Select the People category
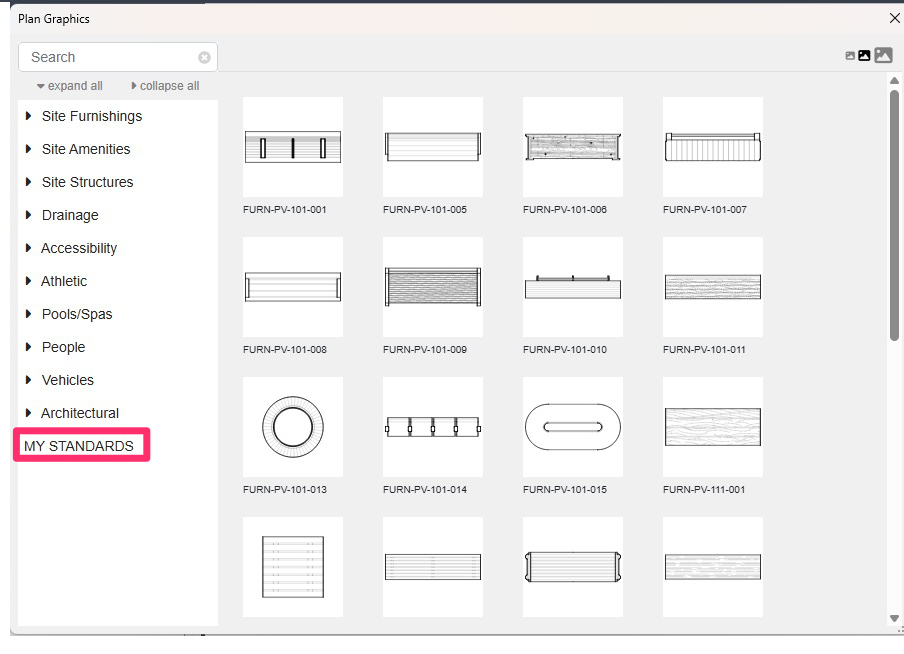This screenshot has height=654, width=904. click(63, 347)
